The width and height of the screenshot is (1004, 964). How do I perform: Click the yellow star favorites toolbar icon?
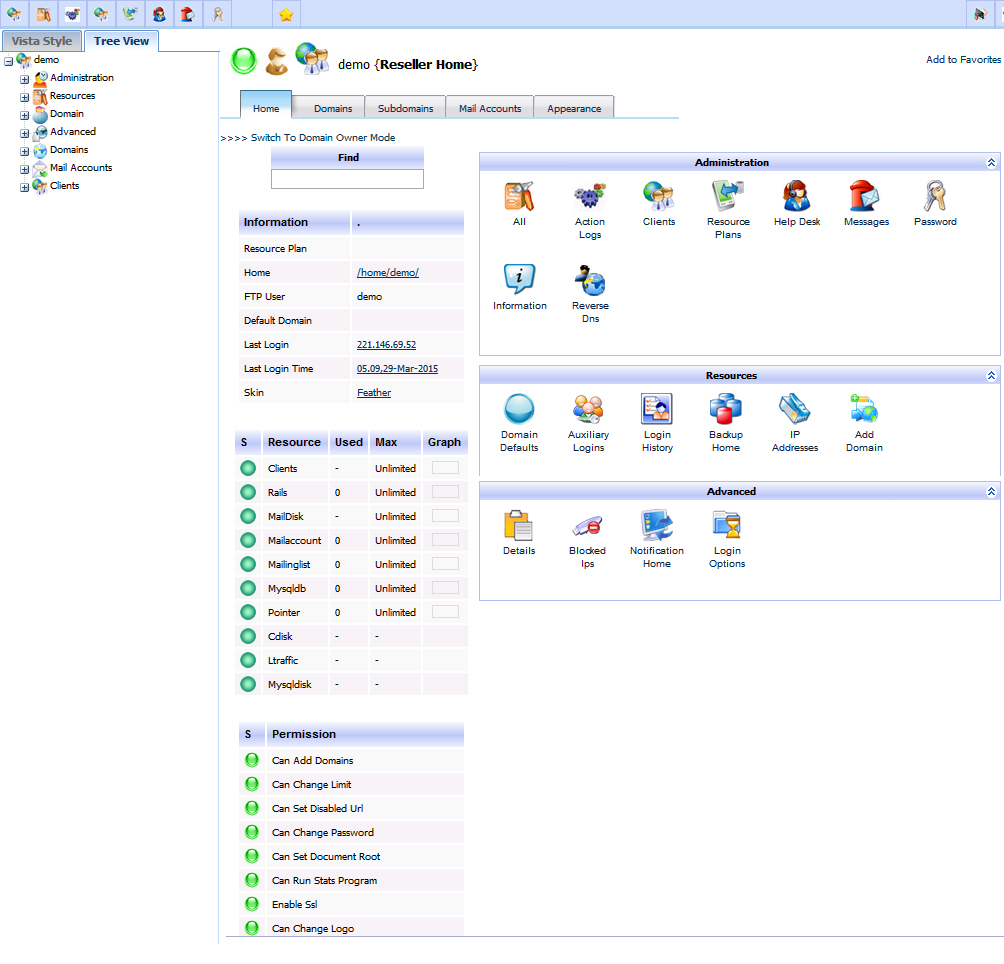pyautogui.click(x=286, y=14)
